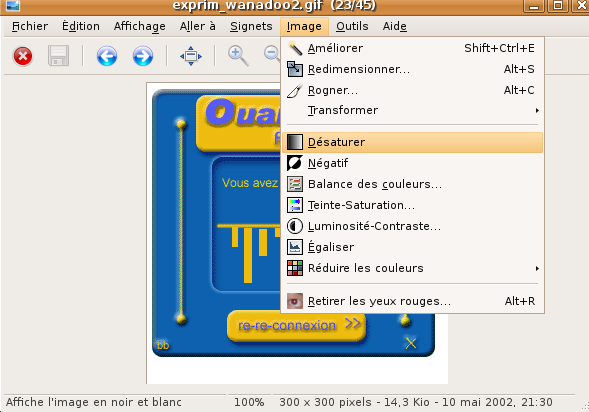Screen dimensions: 589x412
Task: Click the resize icon beside Redimensionner
Action: pyautogui.click(x=295, y=69)
